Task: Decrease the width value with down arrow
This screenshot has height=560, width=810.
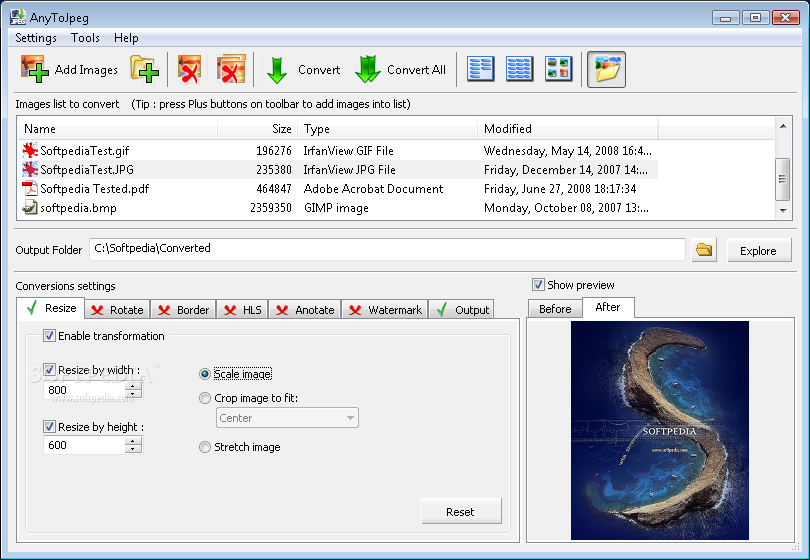Action: (x=133, y=394)
